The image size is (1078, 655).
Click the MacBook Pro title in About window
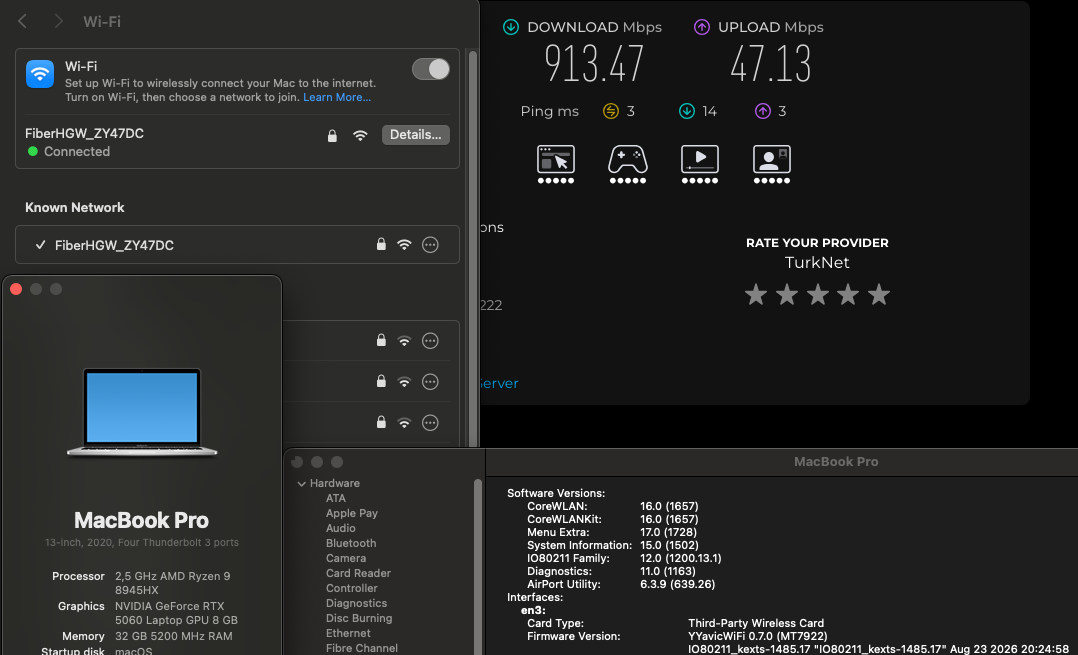(142, 520)
